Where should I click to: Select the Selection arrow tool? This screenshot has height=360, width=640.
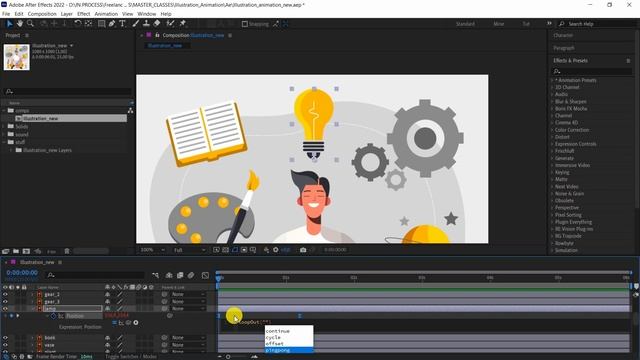click(x=9, y=24)
